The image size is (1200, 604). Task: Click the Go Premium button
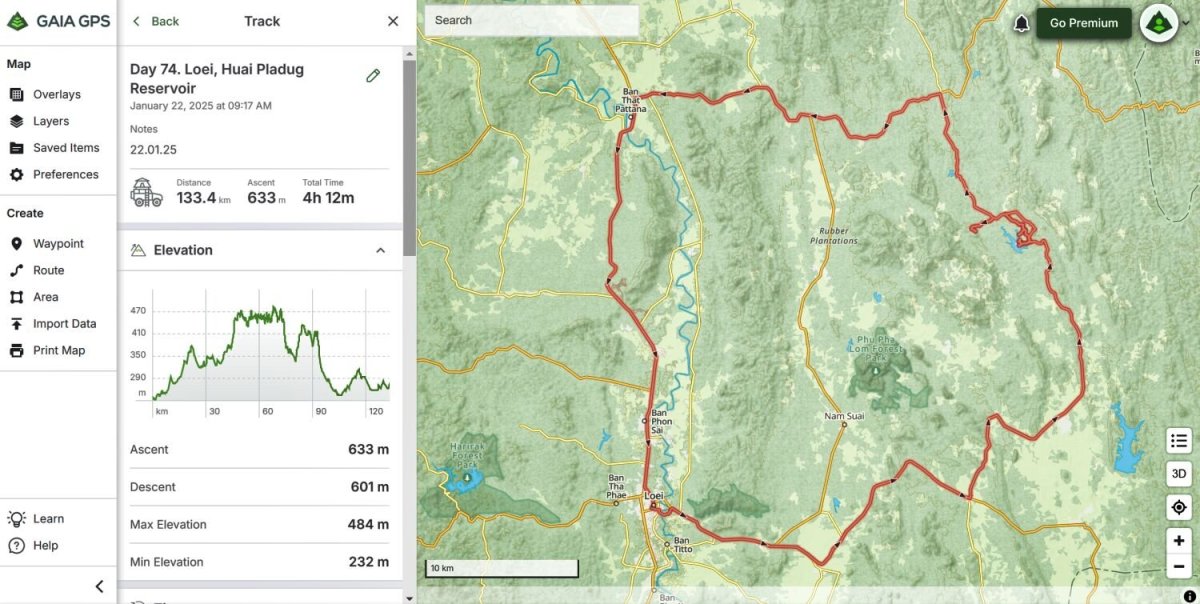pyautogui.click(x=1084, y=22)
